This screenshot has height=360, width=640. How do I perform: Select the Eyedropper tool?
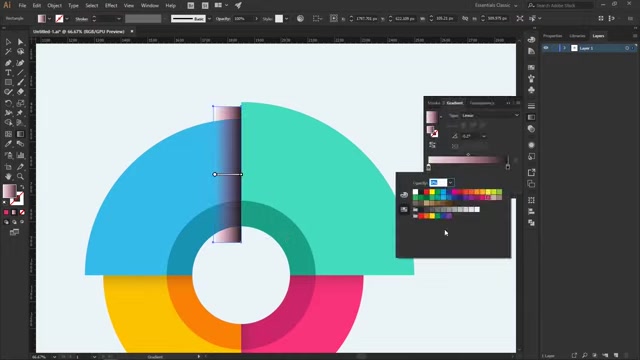(x=8, y=144)
